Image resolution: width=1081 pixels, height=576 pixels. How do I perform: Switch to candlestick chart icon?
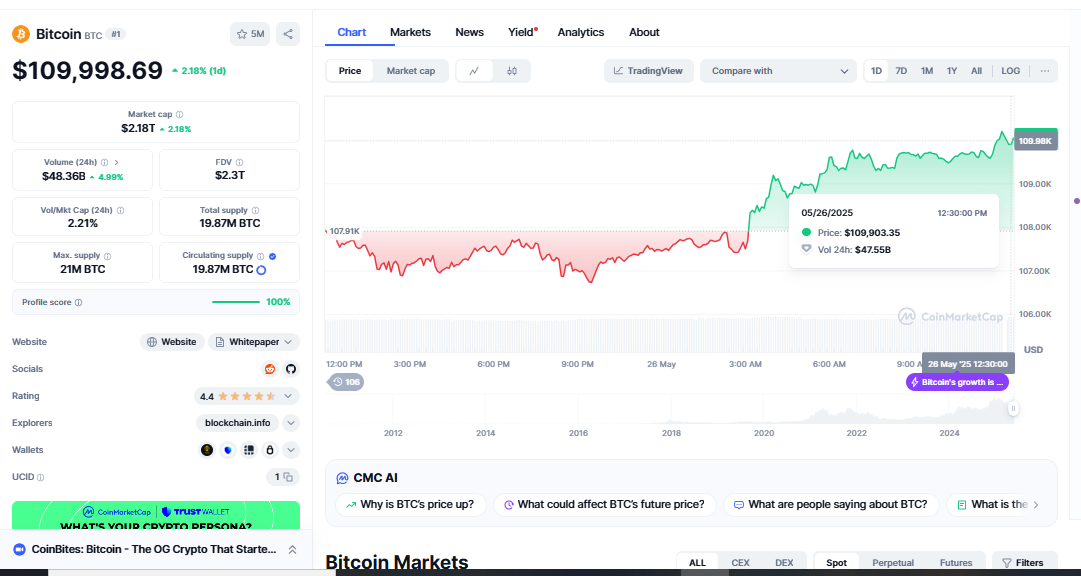click(x=512, y=71)
